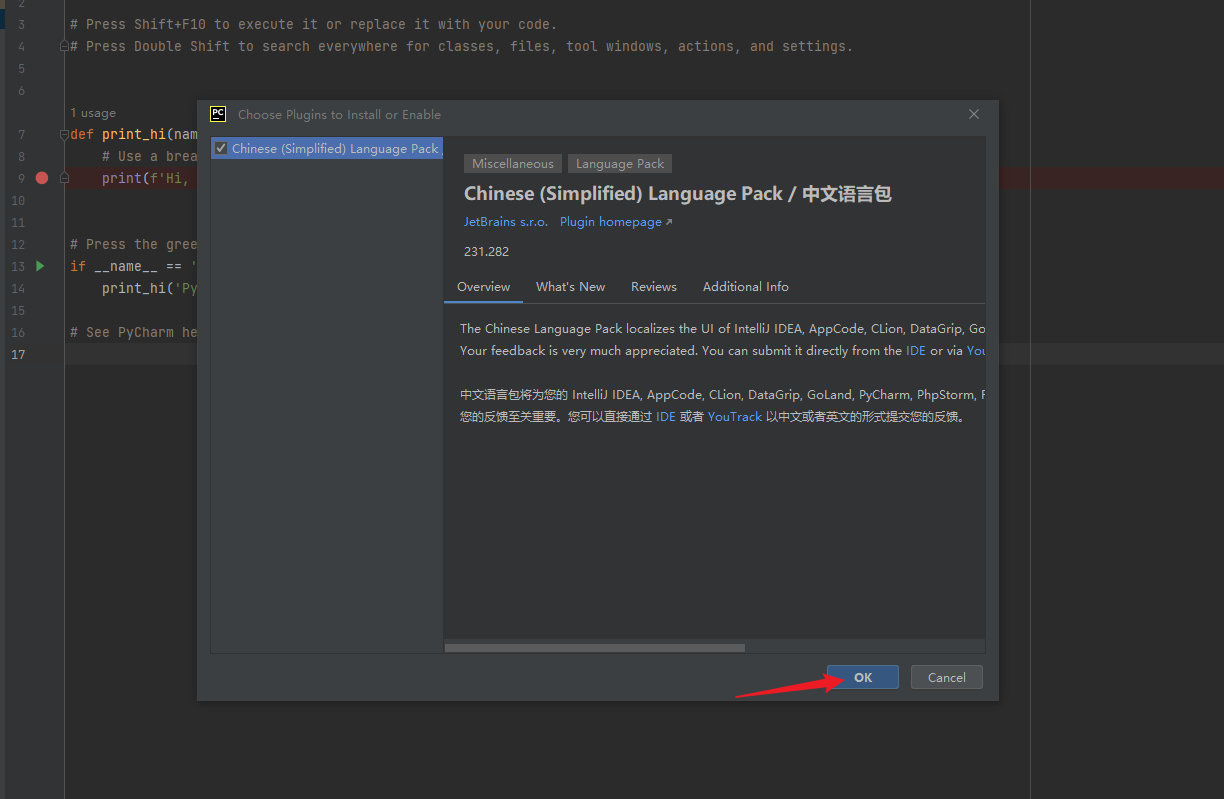Click the Miscellaneous tag
Image resolution: width=1224 pixels, height=799 pixels.
[513, 163]
